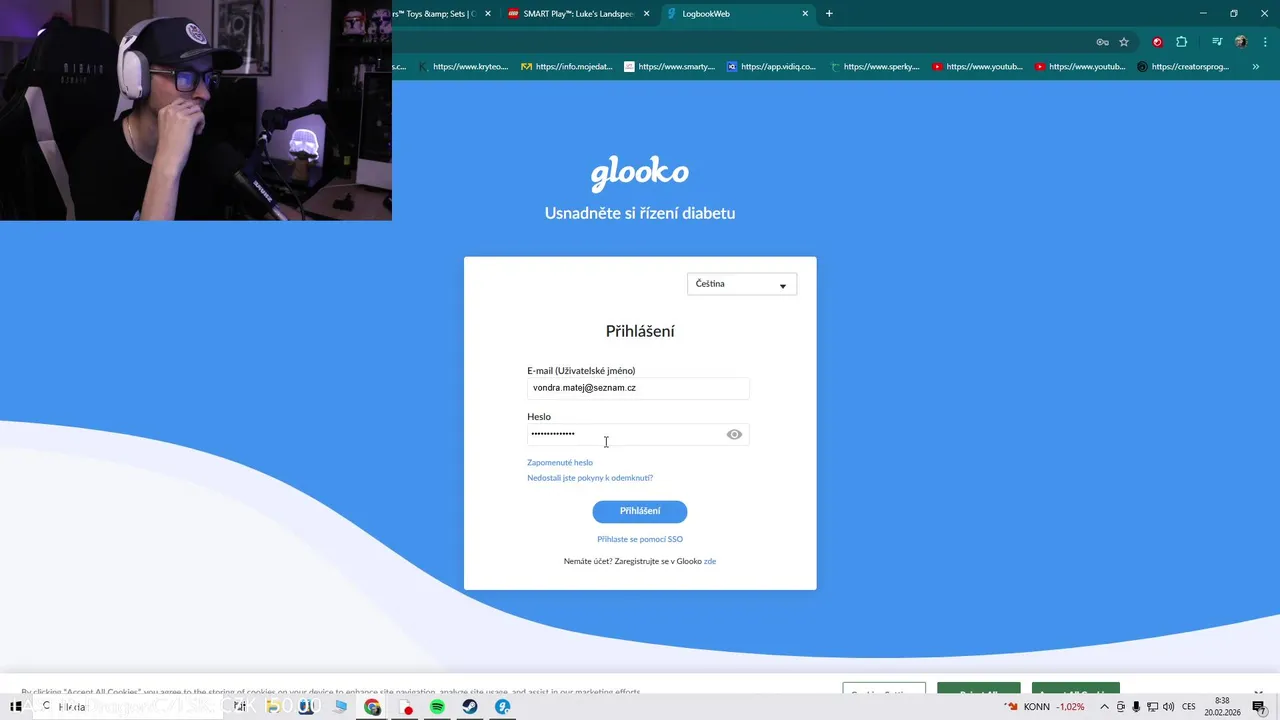Click Přihlaste se pomocí SSO link

tap(640, 539)
